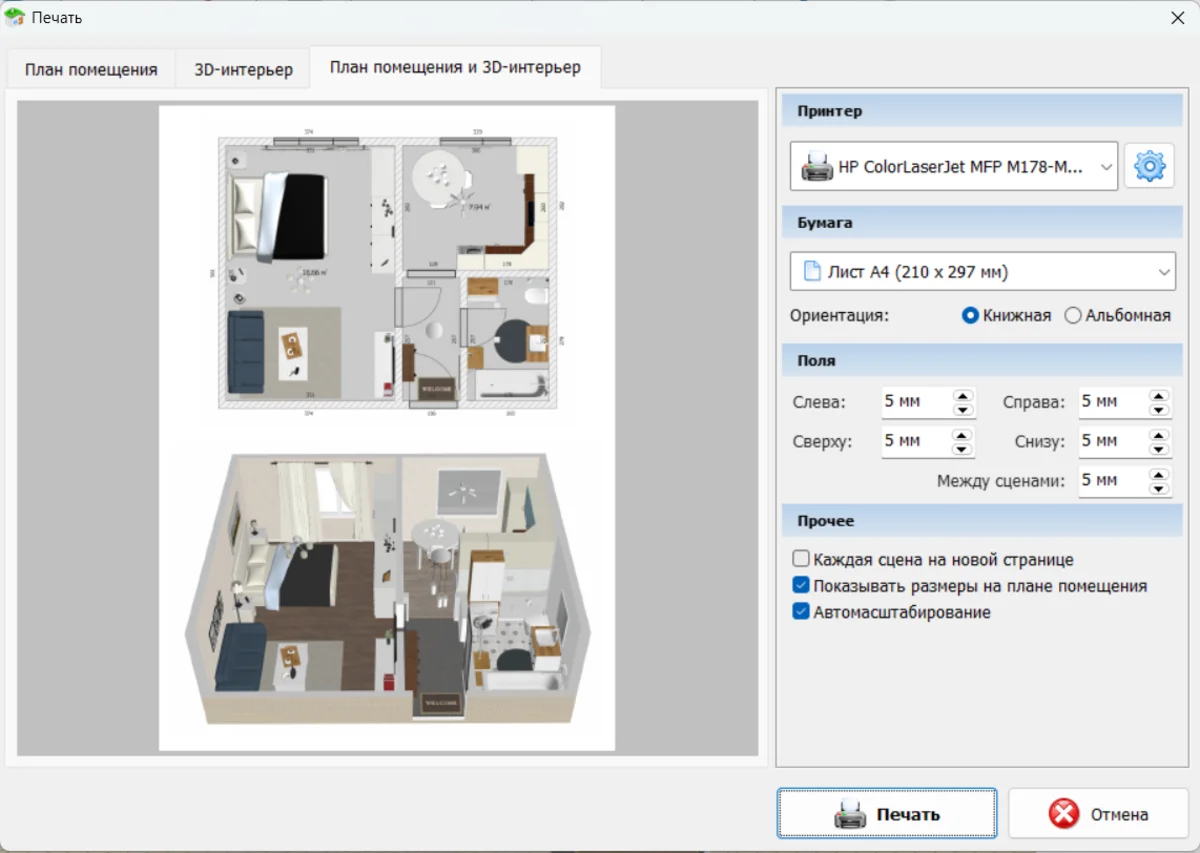Increase the Между сценами spacing value
The width and height of the screenshot is (1200, 853).
tap(1159, 474)
